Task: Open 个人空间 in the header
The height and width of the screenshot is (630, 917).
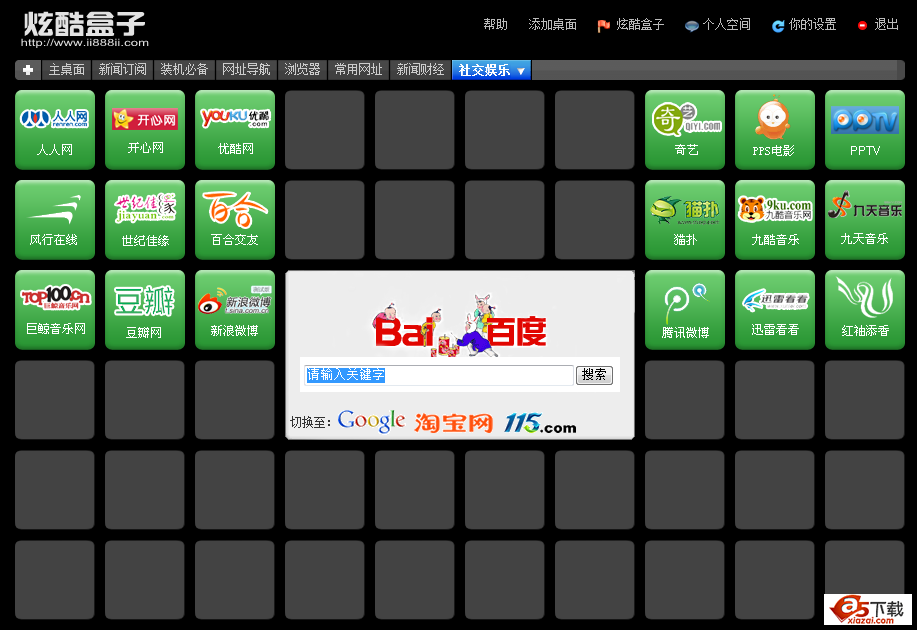Action: [718, 25]
